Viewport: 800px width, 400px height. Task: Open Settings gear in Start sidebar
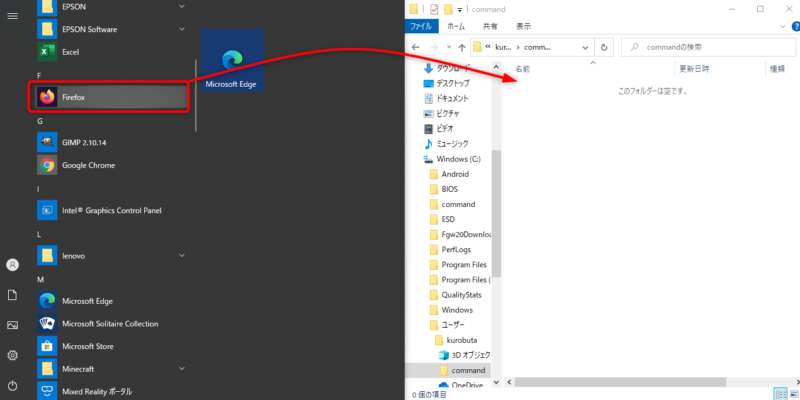point(12,355)
